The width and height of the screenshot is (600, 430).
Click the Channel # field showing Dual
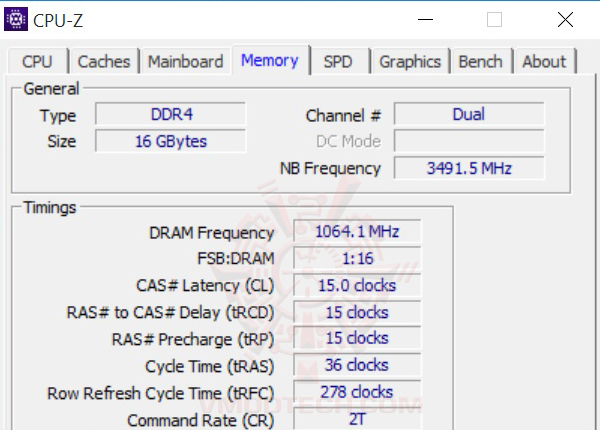[469, 114]
